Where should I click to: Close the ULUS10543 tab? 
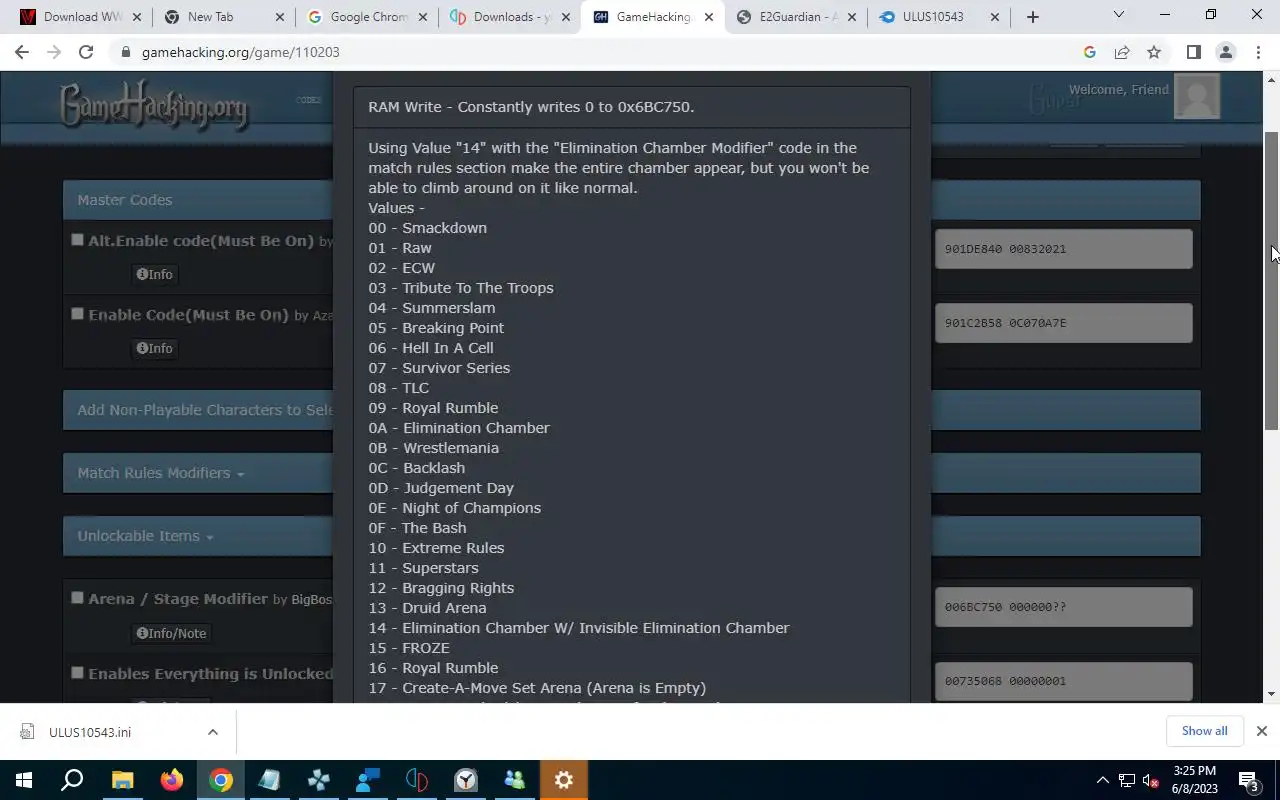pyautogui.click(x=995, y=17)
